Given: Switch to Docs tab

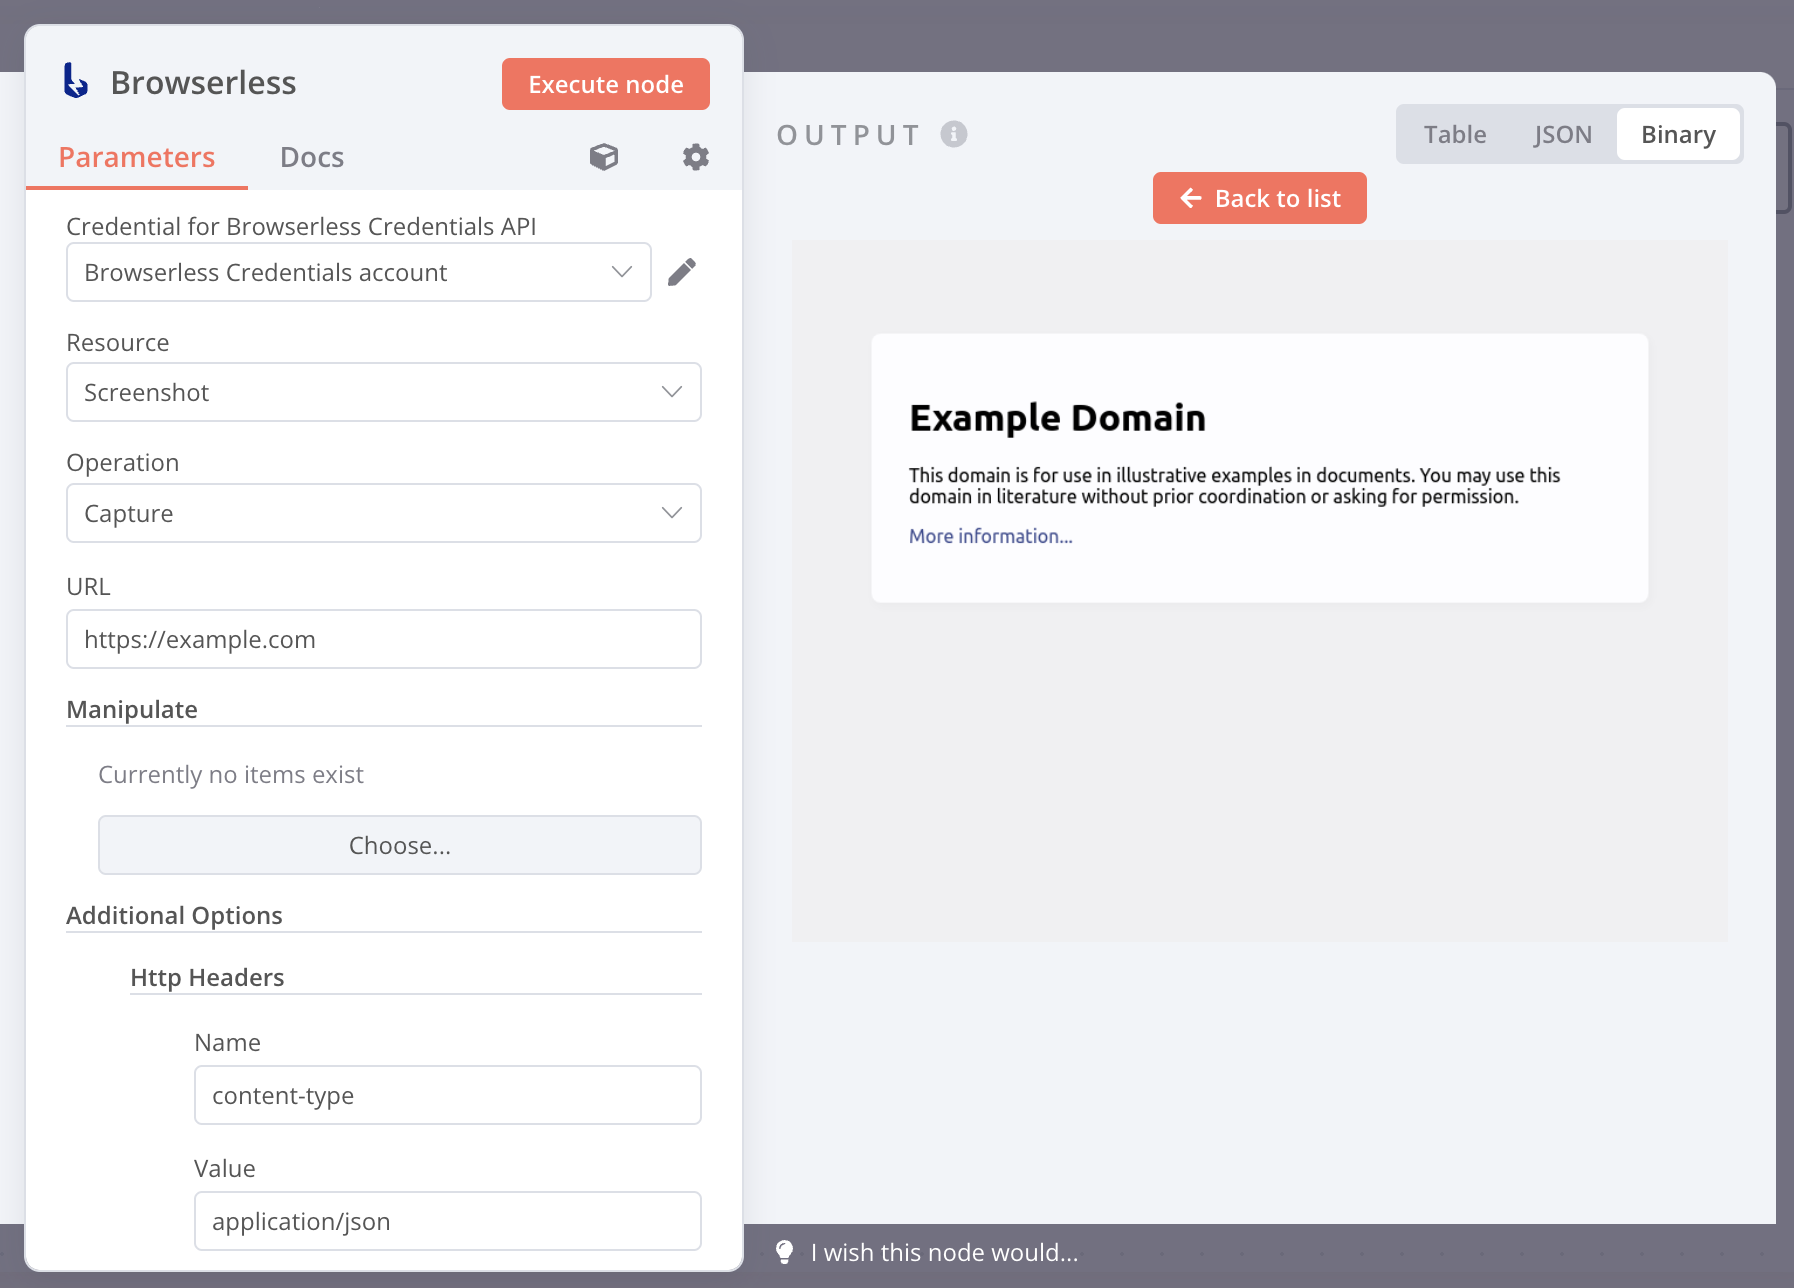Looking at the screenshot, I should [312, 157].
